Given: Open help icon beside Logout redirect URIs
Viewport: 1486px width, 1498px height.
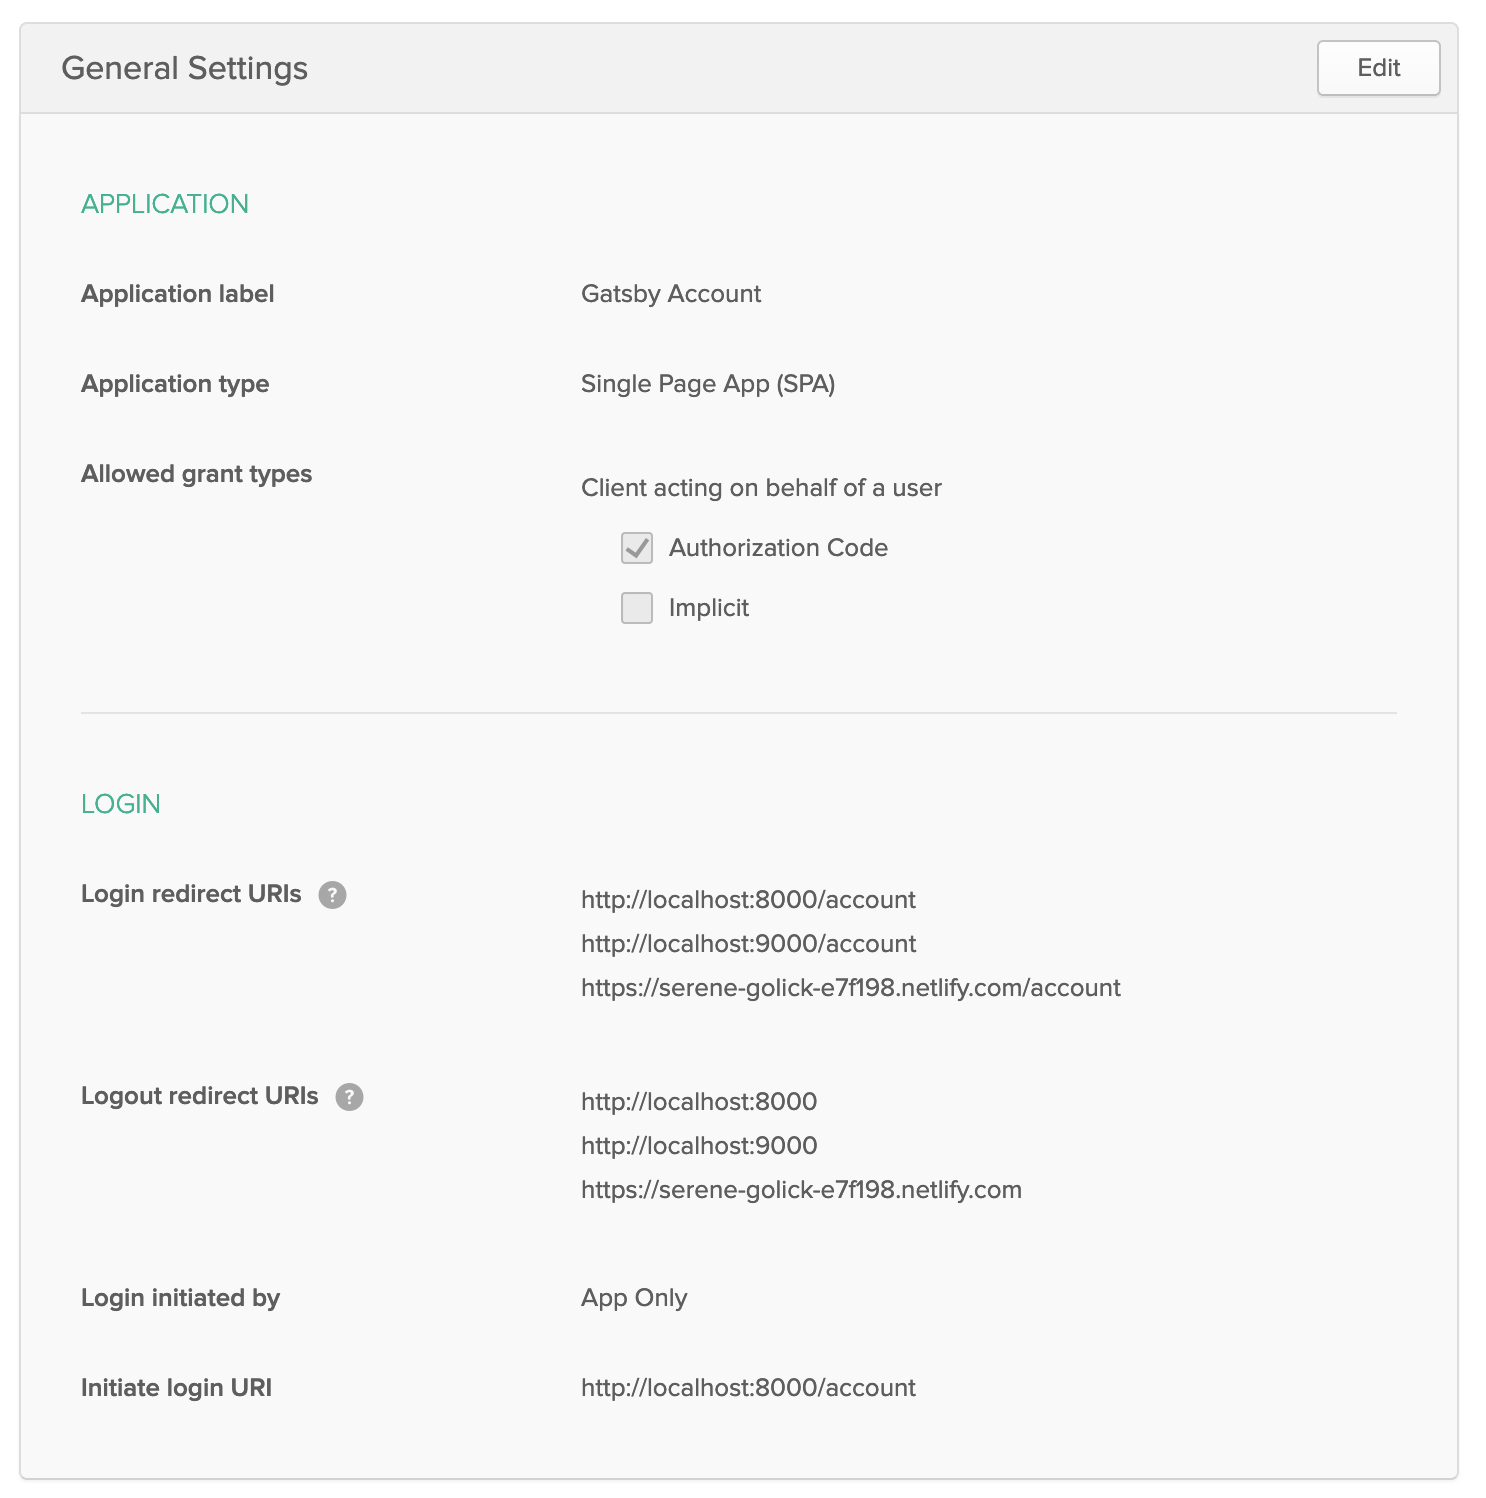Looking at the screenshot, I should click(x=349, y=1097).
